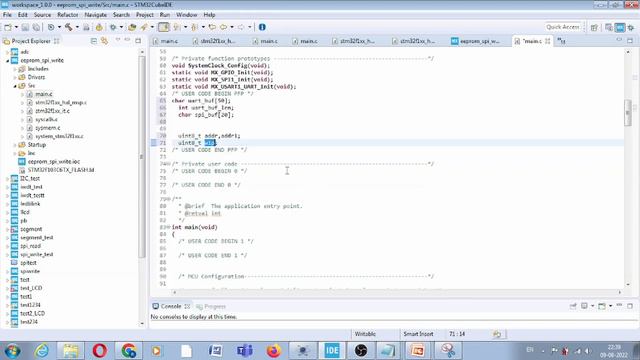Click the Quick Access search field
640x360 pixels.
click(562, 27)
